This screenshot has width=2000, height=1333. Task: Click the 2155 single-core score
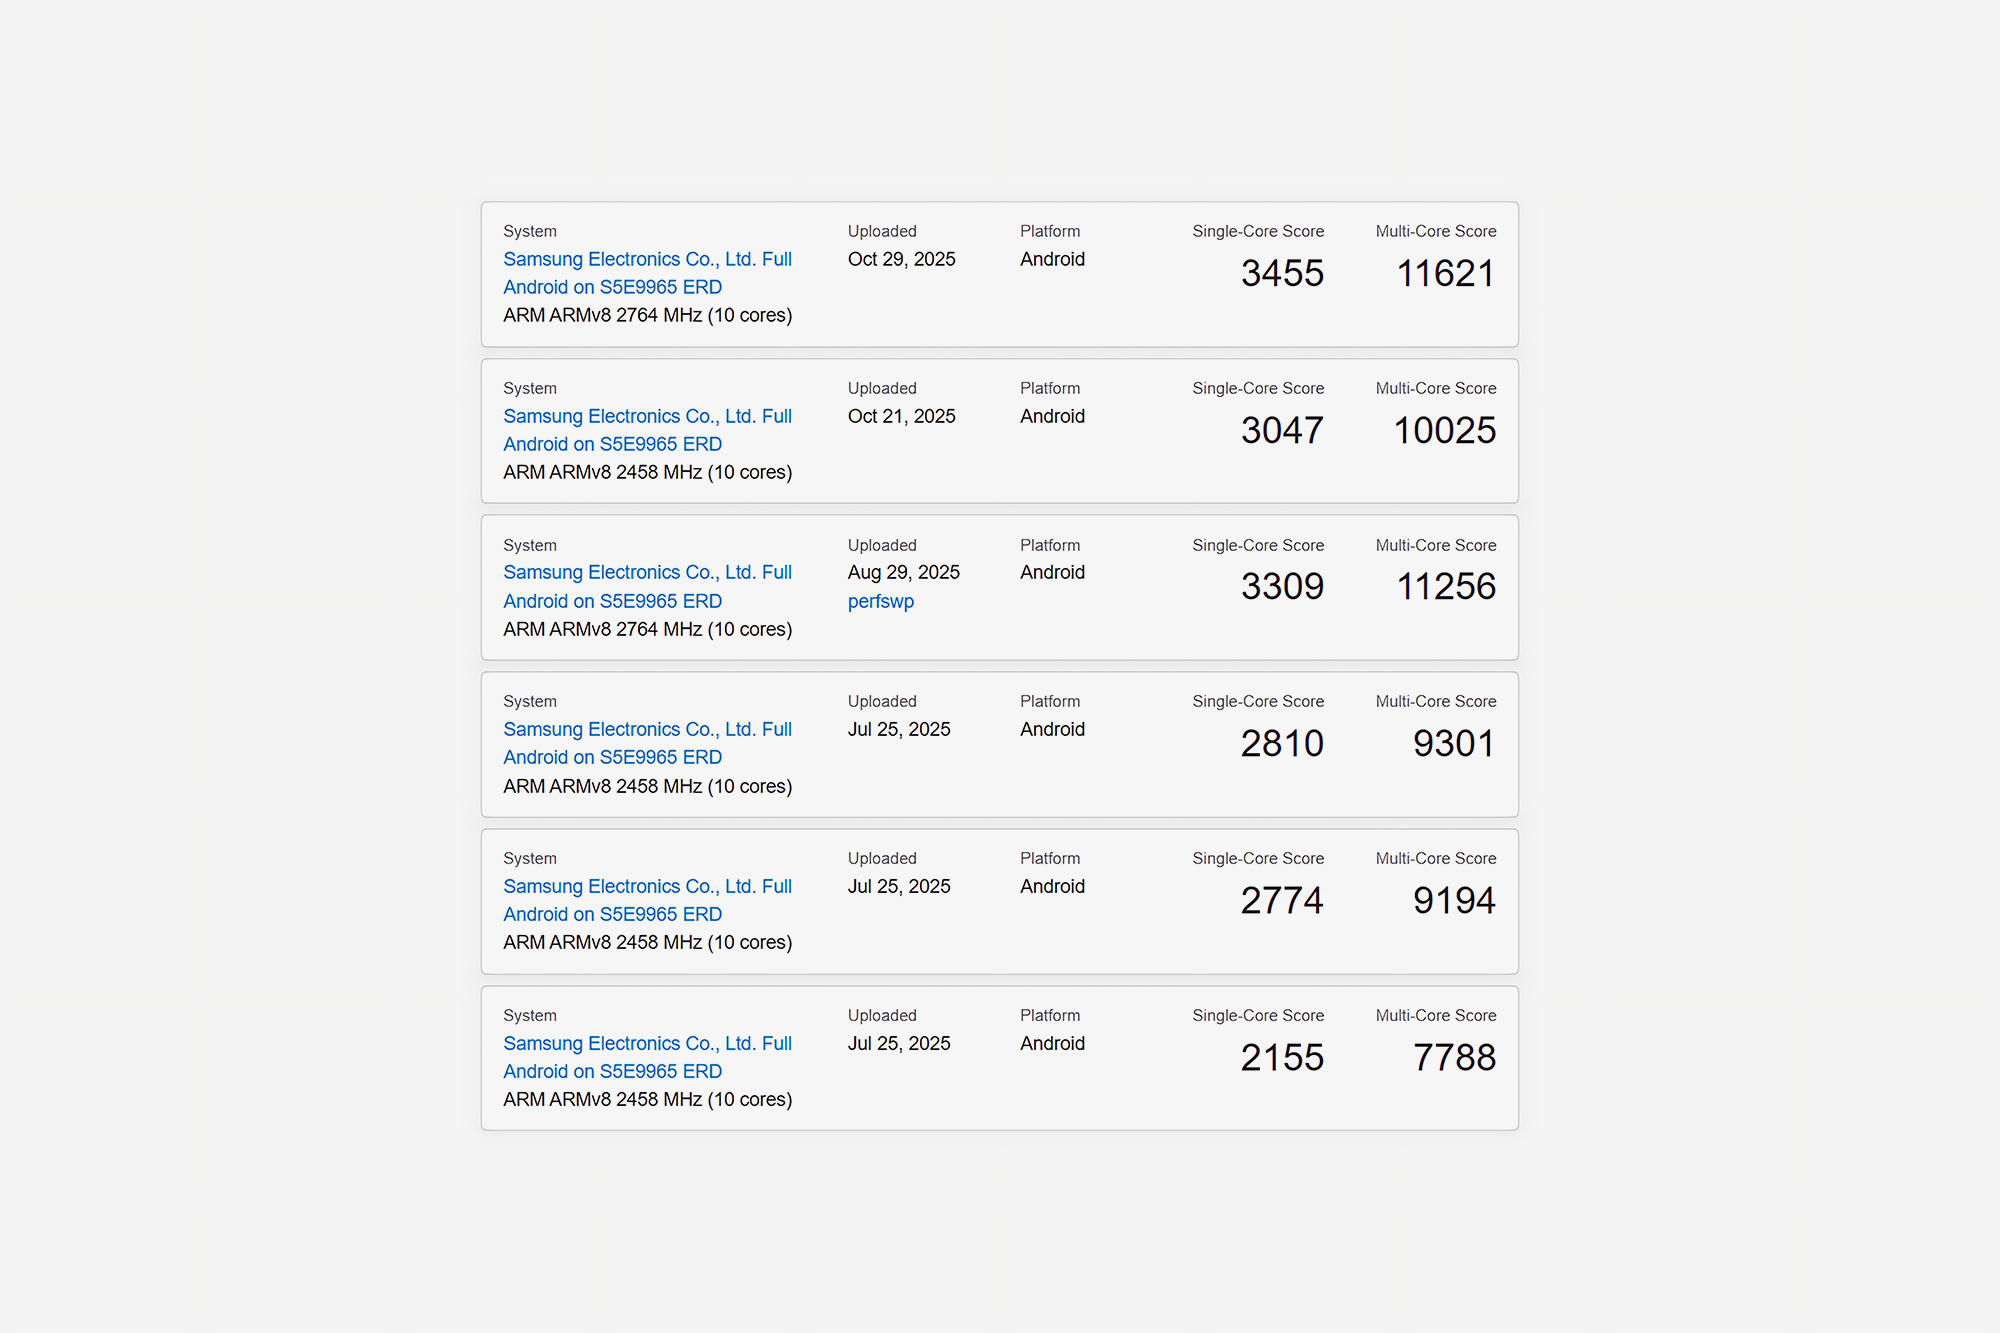(1282, 1057)
